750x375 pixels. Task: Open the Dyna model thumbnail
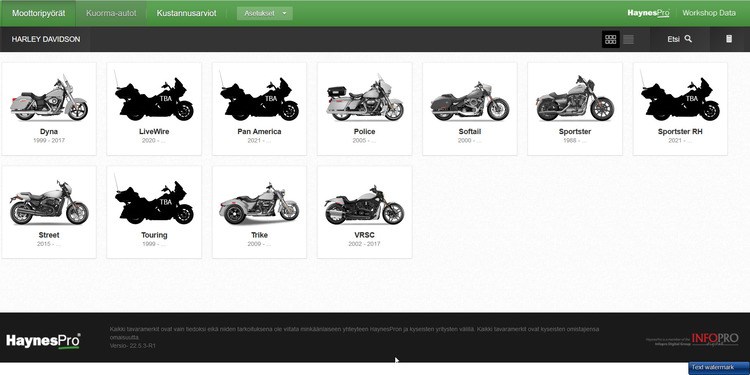49,98
